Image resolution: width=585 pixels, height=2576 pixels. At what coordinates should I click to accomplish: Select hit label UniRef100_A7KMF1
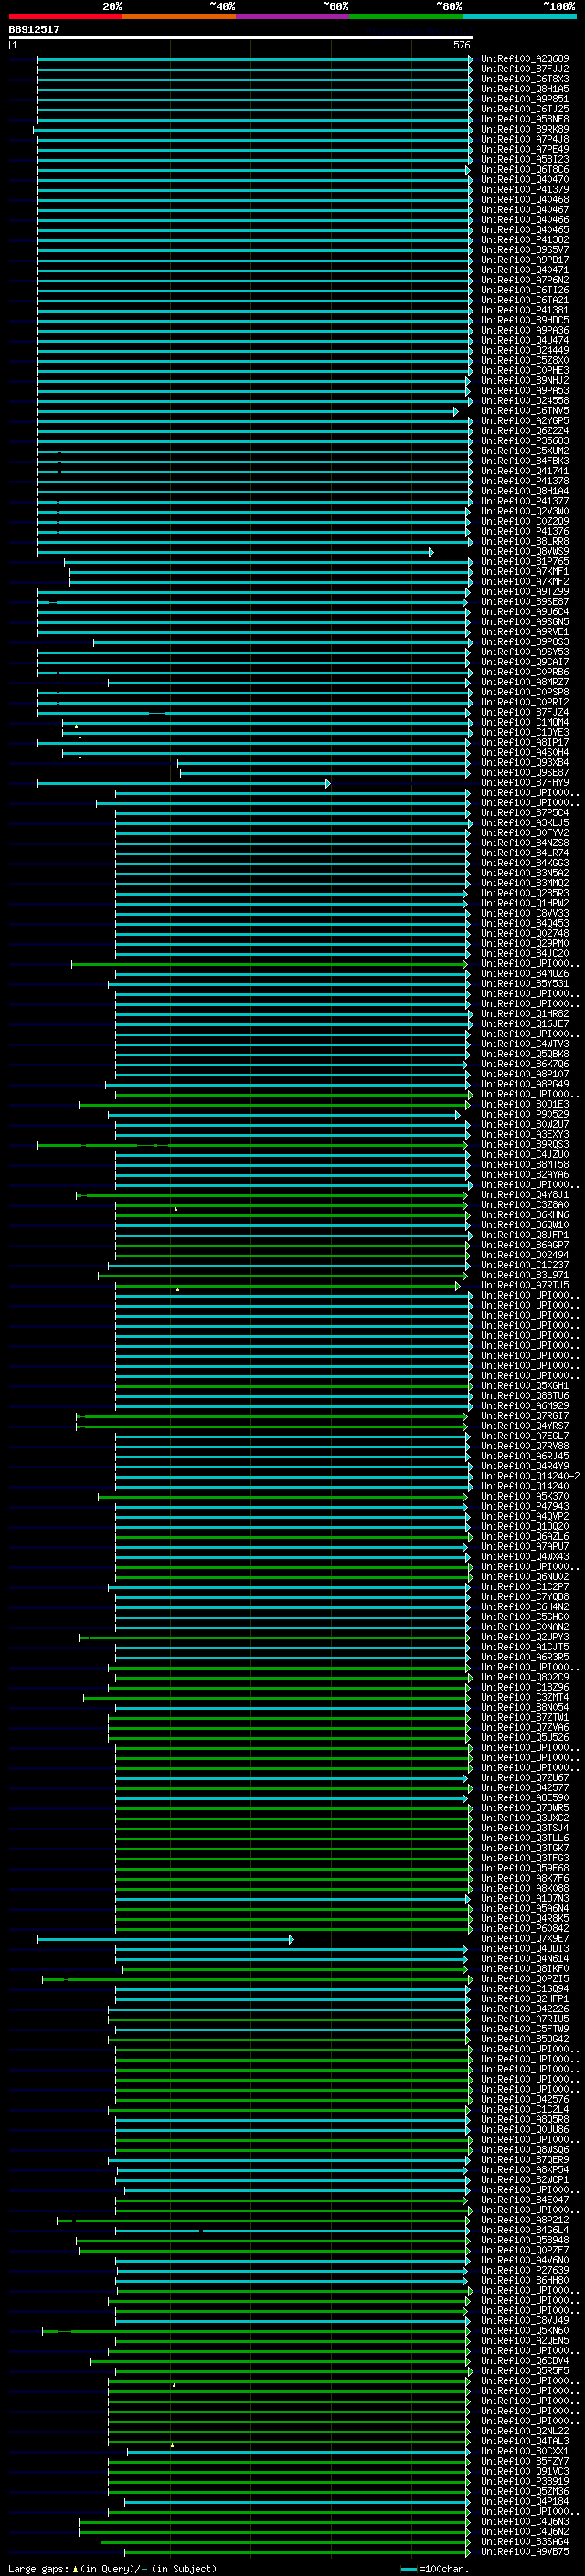click(525, 572)
